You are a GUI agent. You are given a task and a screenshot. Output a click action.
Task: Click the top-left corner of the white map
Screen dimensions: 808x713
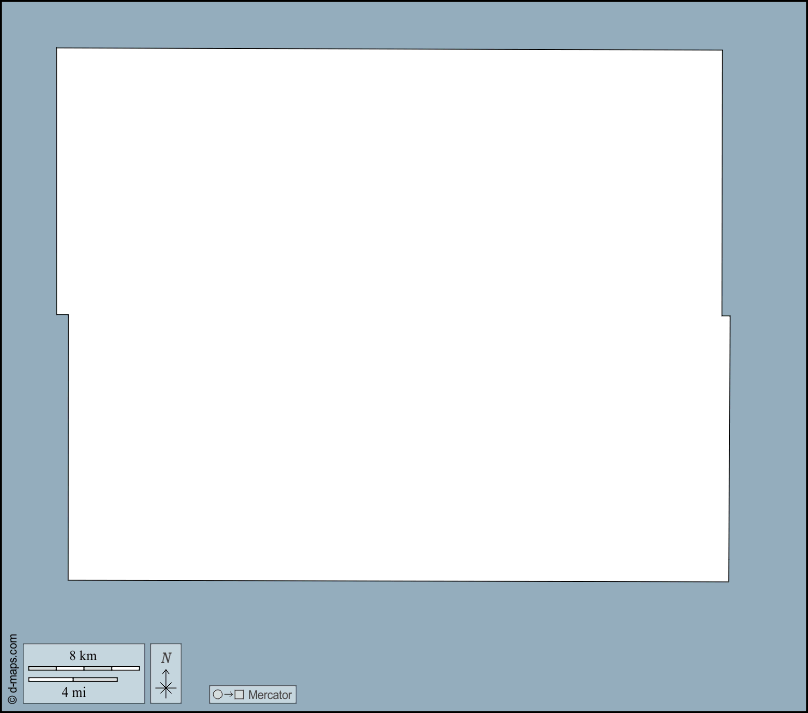pyautogui.click(x=58, y=49)
